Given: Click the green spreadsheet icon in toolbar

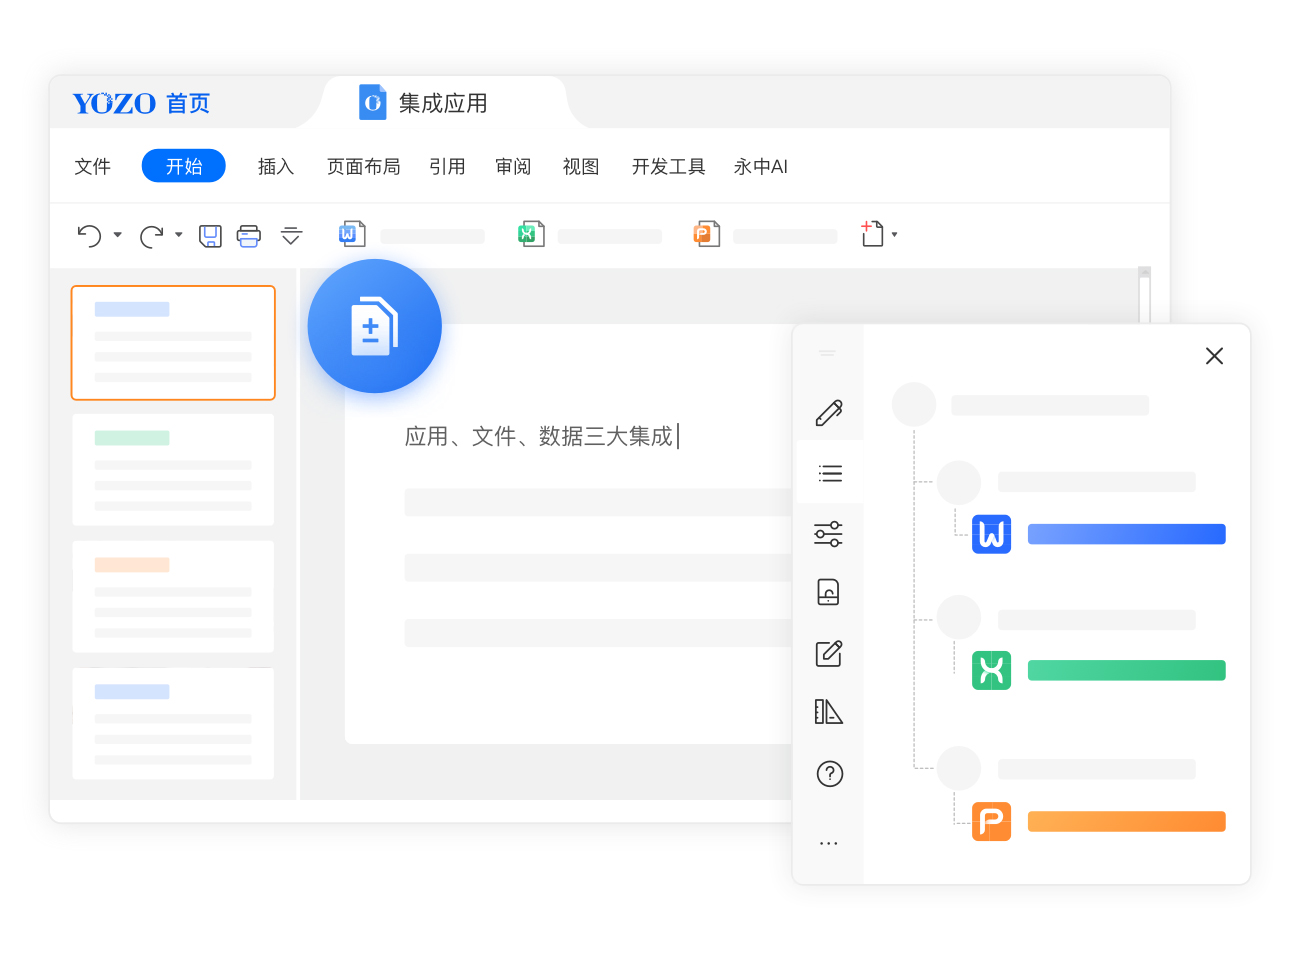Looking at the screenshot, I should click(x=531, y=234).
